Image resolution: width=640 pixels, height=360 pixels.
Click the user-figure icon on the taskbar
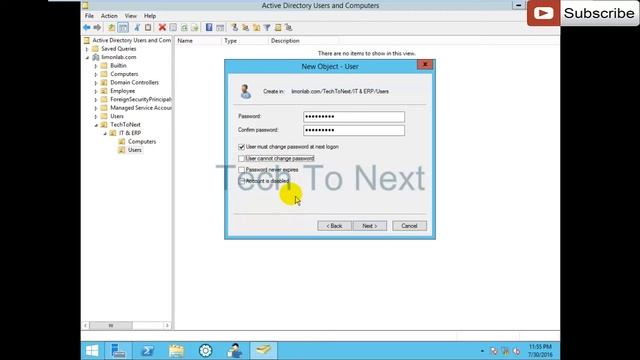click(234, 351)
